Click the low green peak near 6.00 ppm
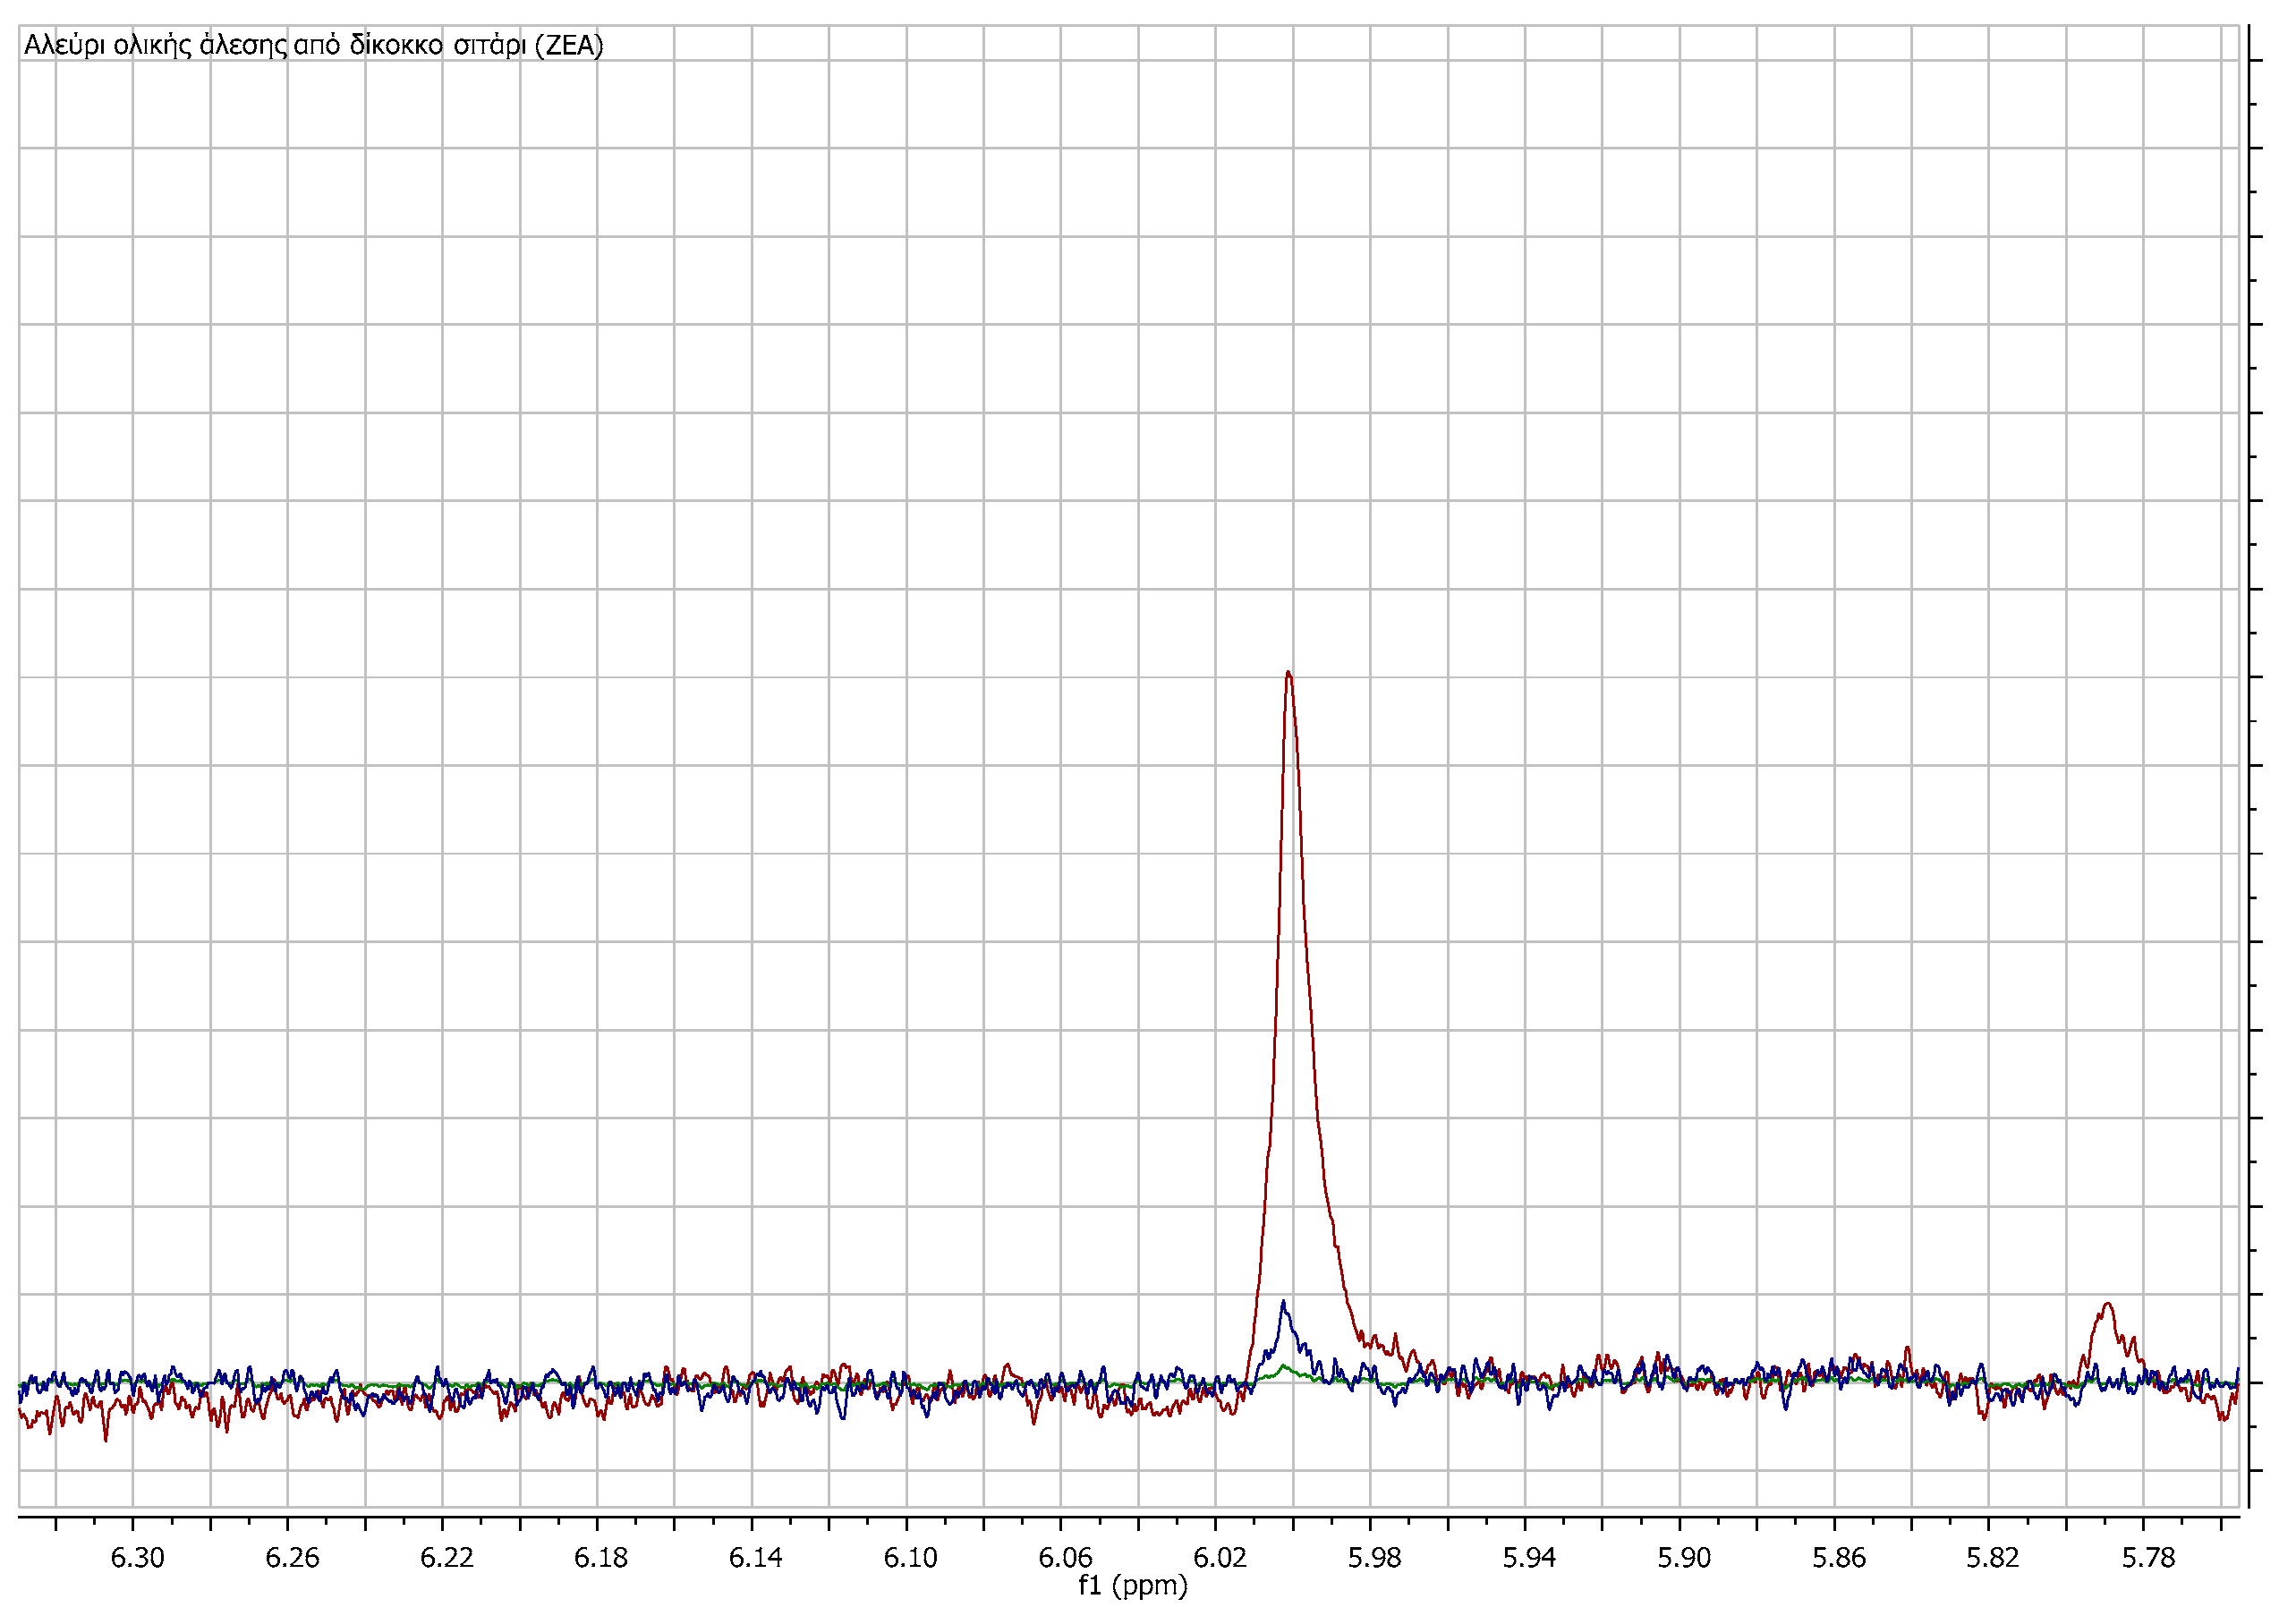 [x=1285, y=1367]
